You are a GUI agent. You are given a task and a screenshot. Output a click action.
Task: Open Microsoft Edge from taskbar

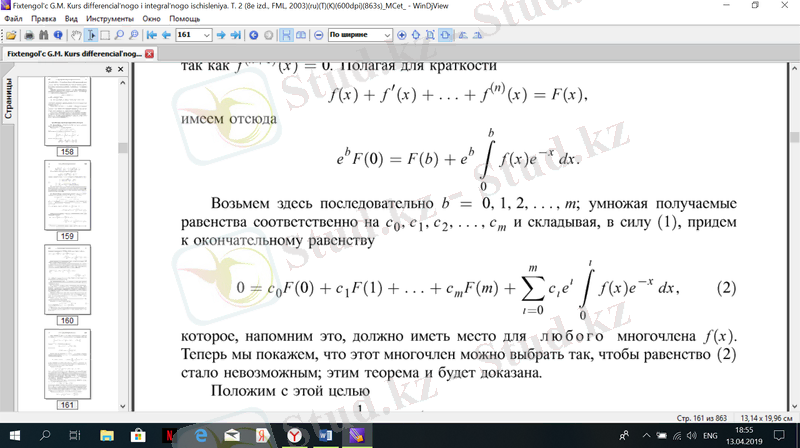pos(201,435)
